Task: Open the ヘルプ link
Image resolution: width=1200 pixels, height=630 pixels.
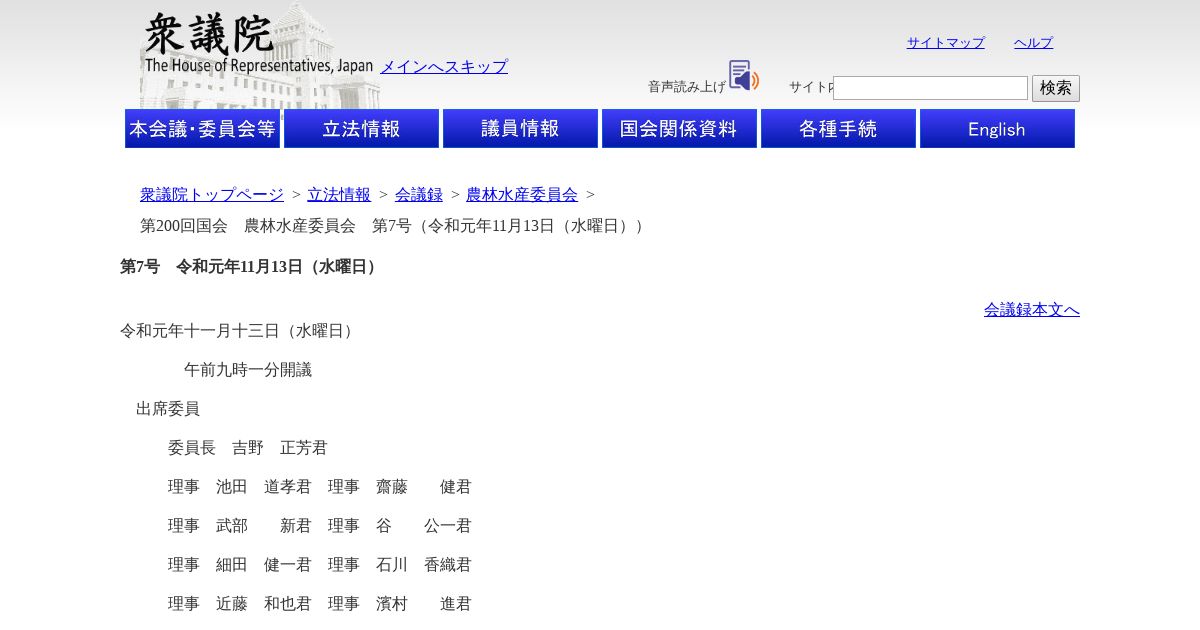Action: coord(1033,43)
